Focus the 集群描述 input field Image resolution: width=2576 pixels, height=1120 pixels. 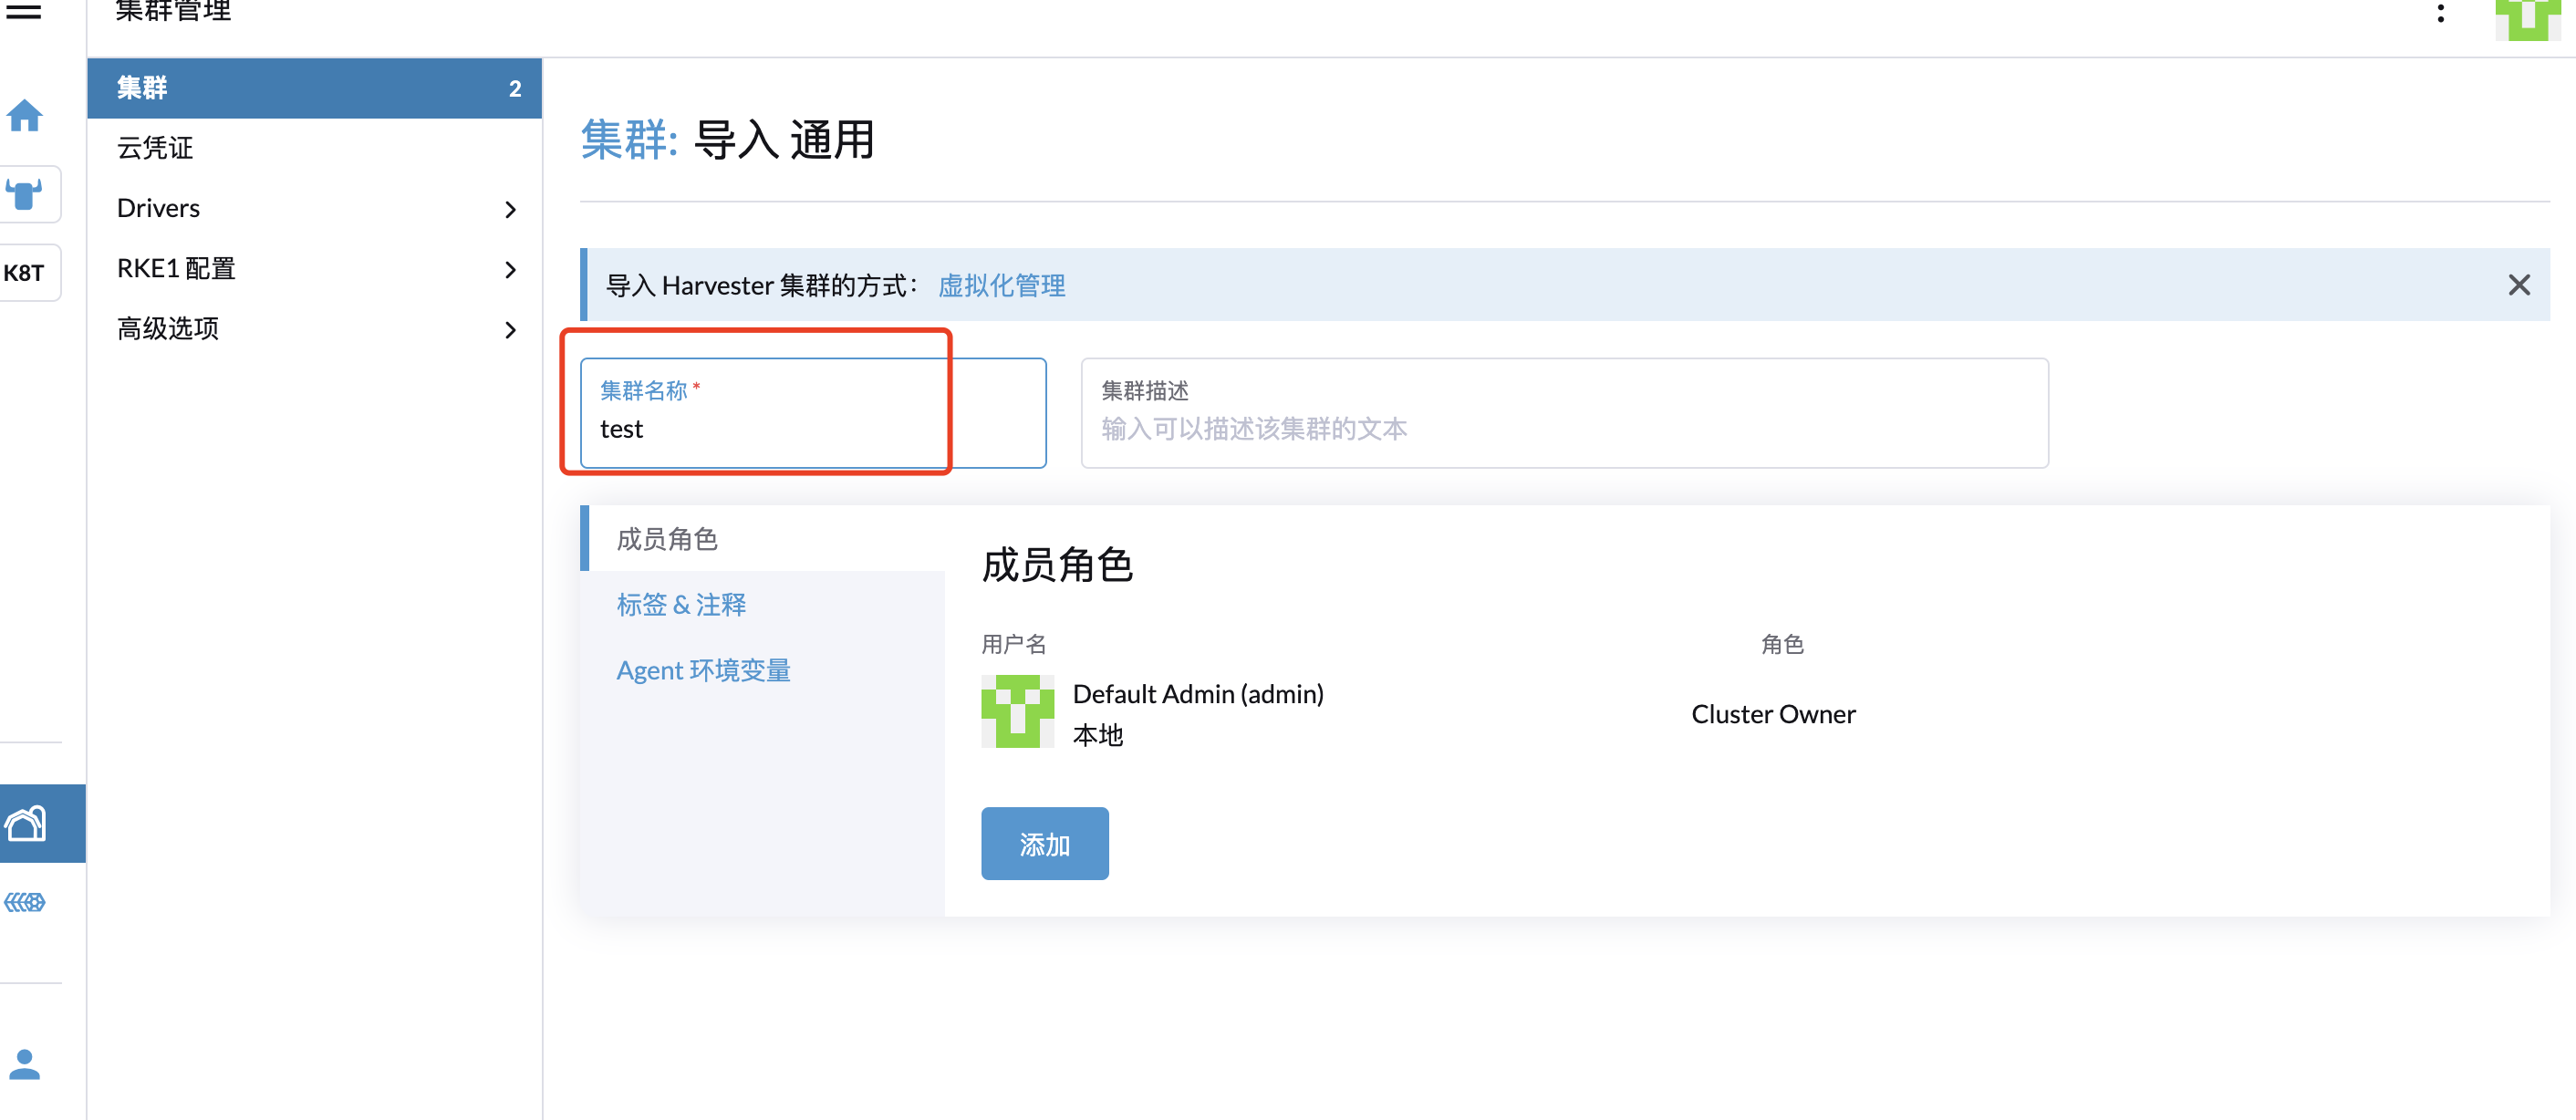tap(1564, 412)
